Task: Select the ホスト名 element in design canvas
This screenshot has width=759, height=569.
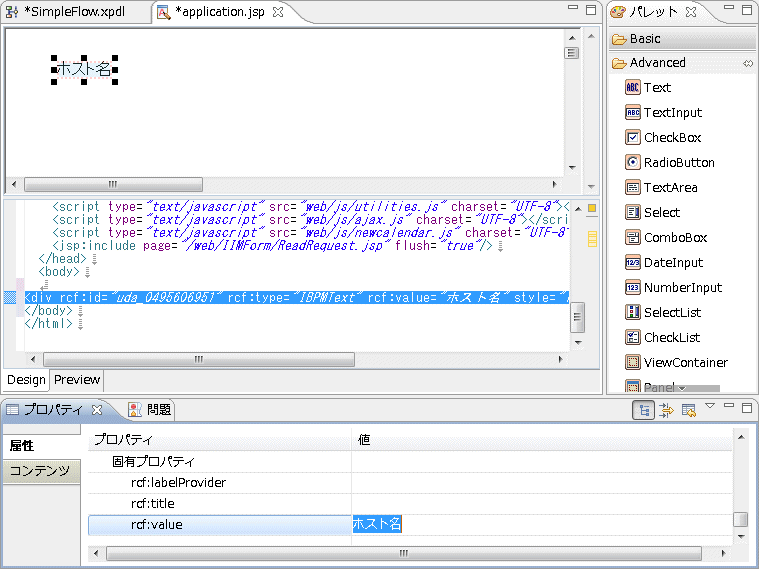Action: 84,69
